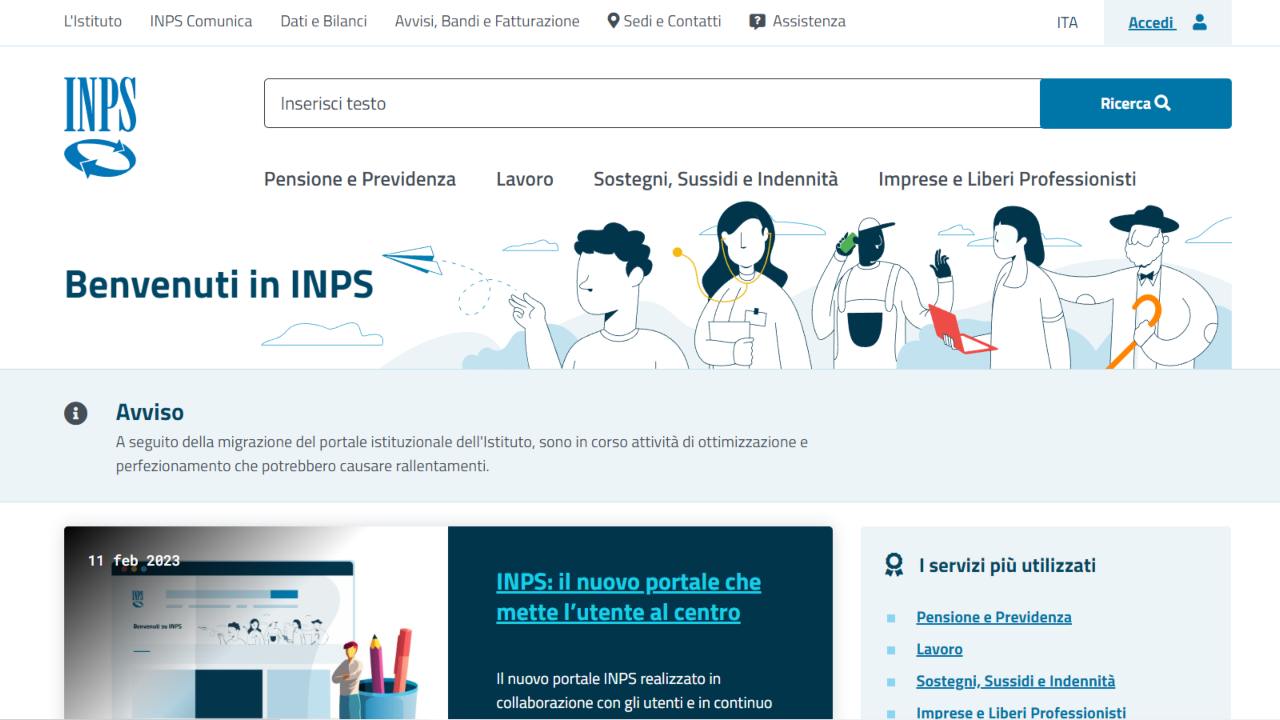The height and width of the screenshot is (720, 1280).
Task: Click the location pin icon for Sedi e Contatti
Action: pos(613,21)
